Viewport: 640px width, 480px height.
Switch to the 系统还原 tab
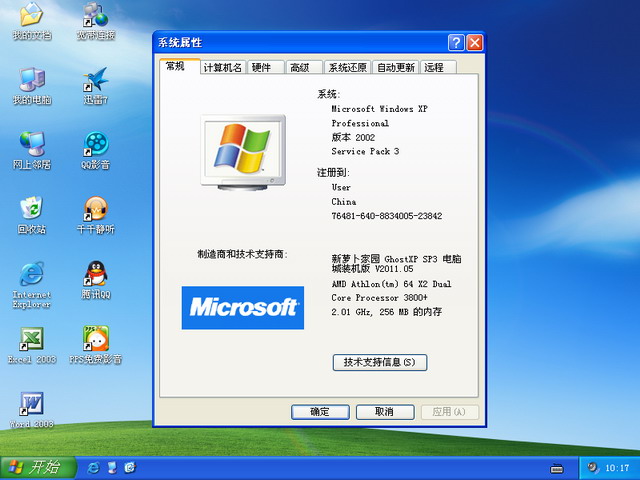(x=348, y=67)
